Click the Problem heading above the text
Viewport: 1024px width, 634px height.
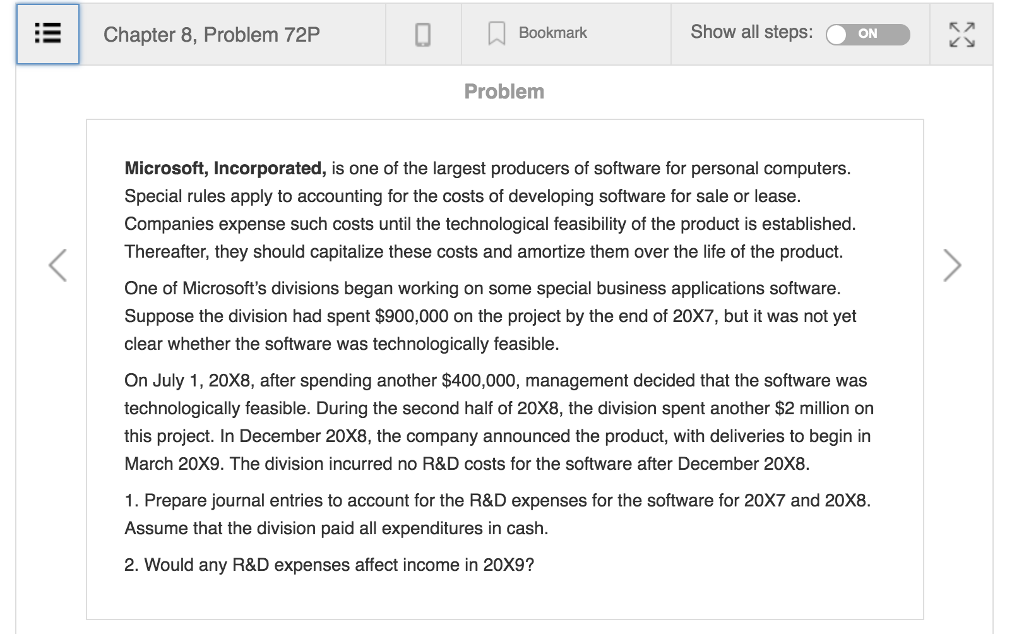coord(504,91)
